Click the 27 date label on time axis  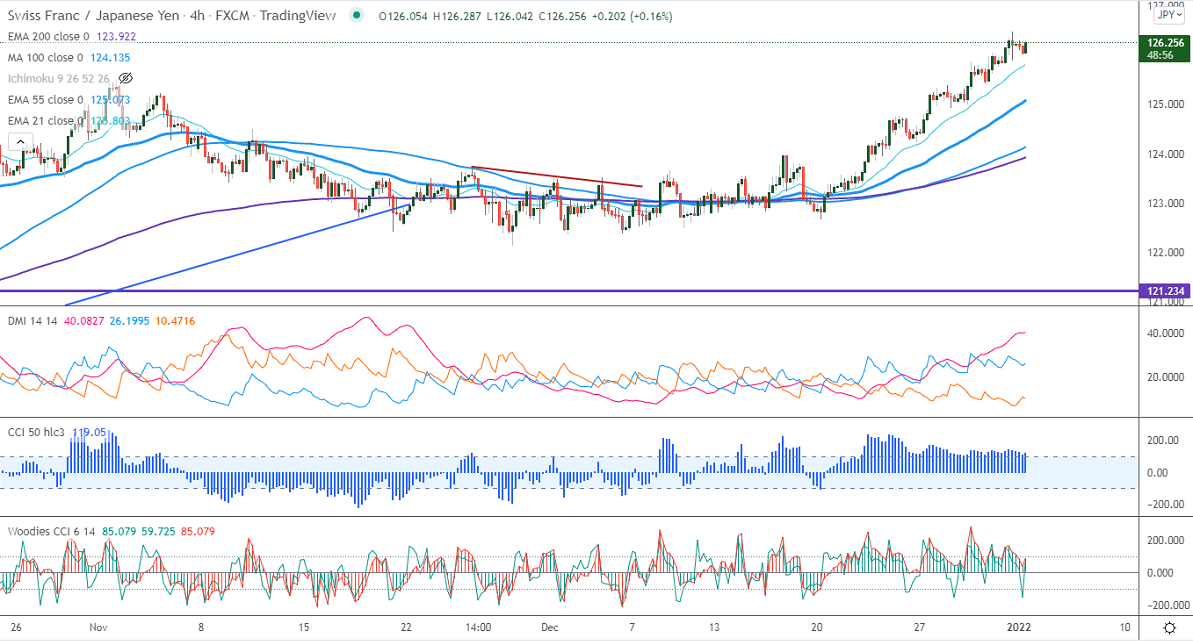tap(919, 628)
